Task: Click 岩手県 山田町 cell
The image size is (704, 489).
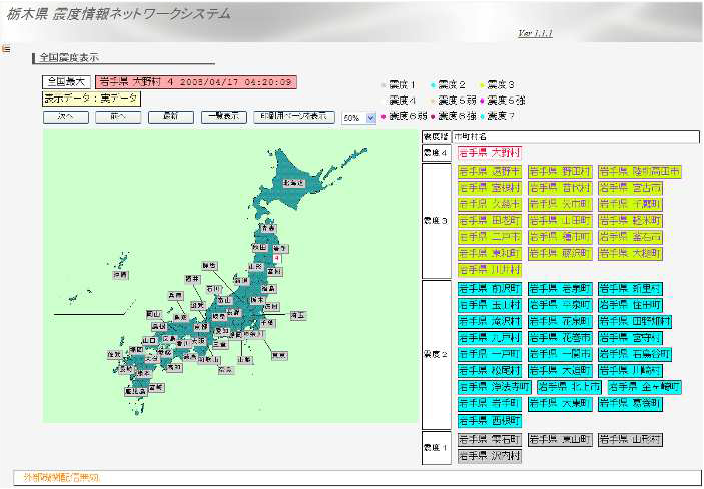Action: (x=560, y=221)
